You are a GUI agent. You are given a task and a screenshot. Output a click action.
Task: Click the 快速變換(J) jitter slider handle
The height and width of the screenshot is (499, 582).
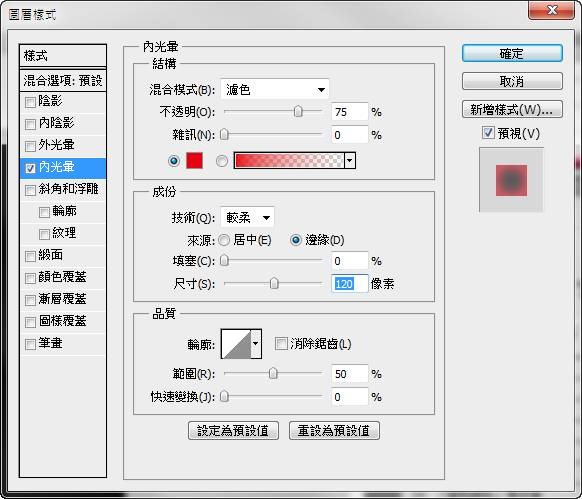224,397
